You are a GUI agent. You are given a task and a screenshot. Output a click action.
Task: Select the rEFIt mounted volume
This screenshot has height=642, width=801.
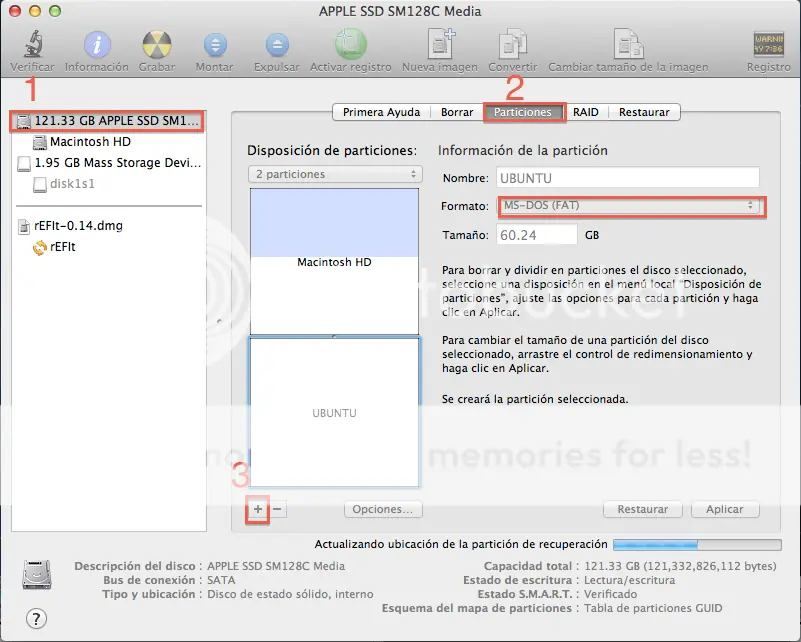tap(54, 247)
